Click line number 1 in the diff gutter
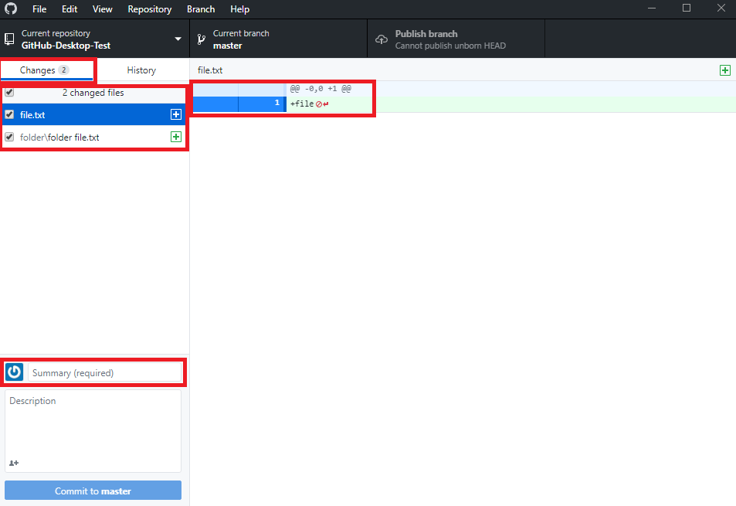This screenshot has height=506, width=736. (x=277, y=103)
